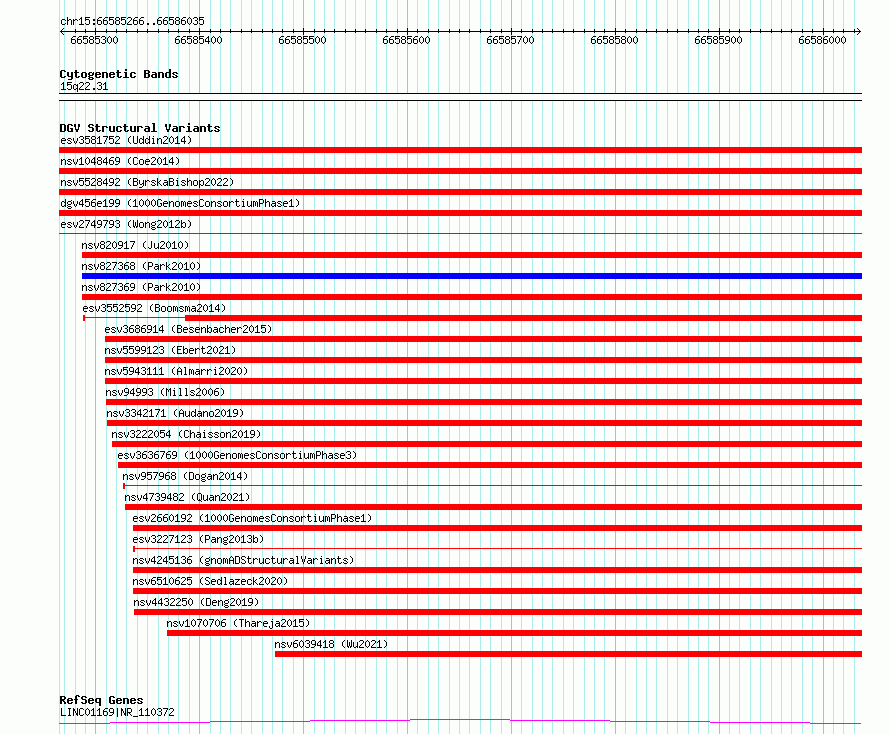The image size is (890, 734).
Task: Click ruler position 66585300
Action: point(94,40)
